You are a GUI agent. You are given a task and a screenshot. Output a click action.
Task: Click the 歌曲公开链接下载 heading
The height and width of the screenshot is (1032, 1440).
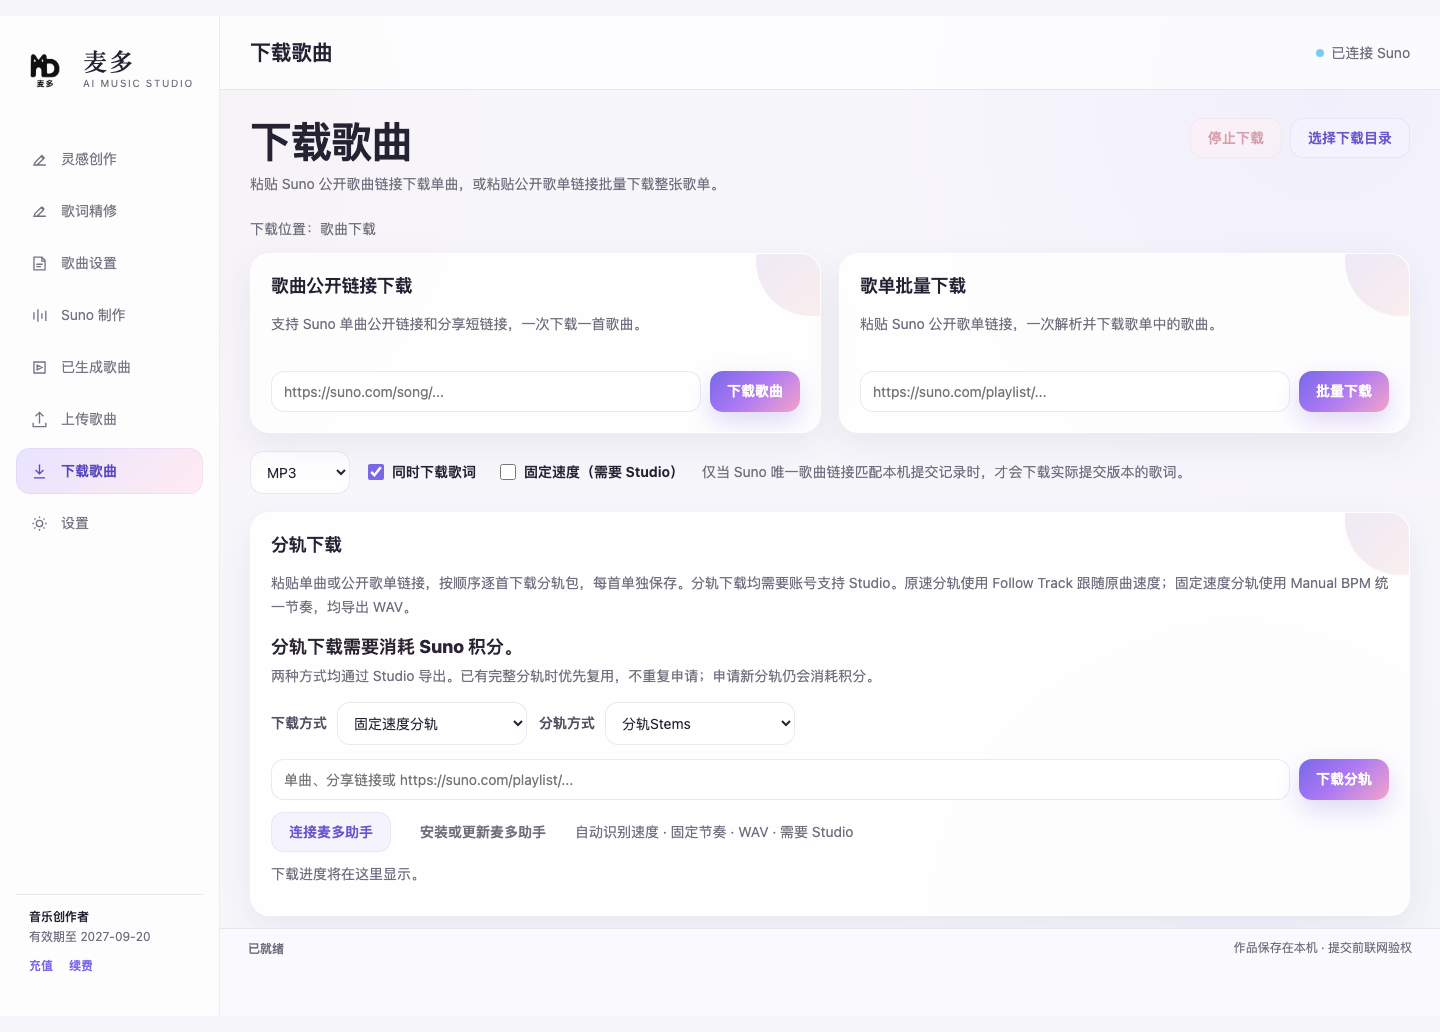pyautogui.click(x=342, y=286)
